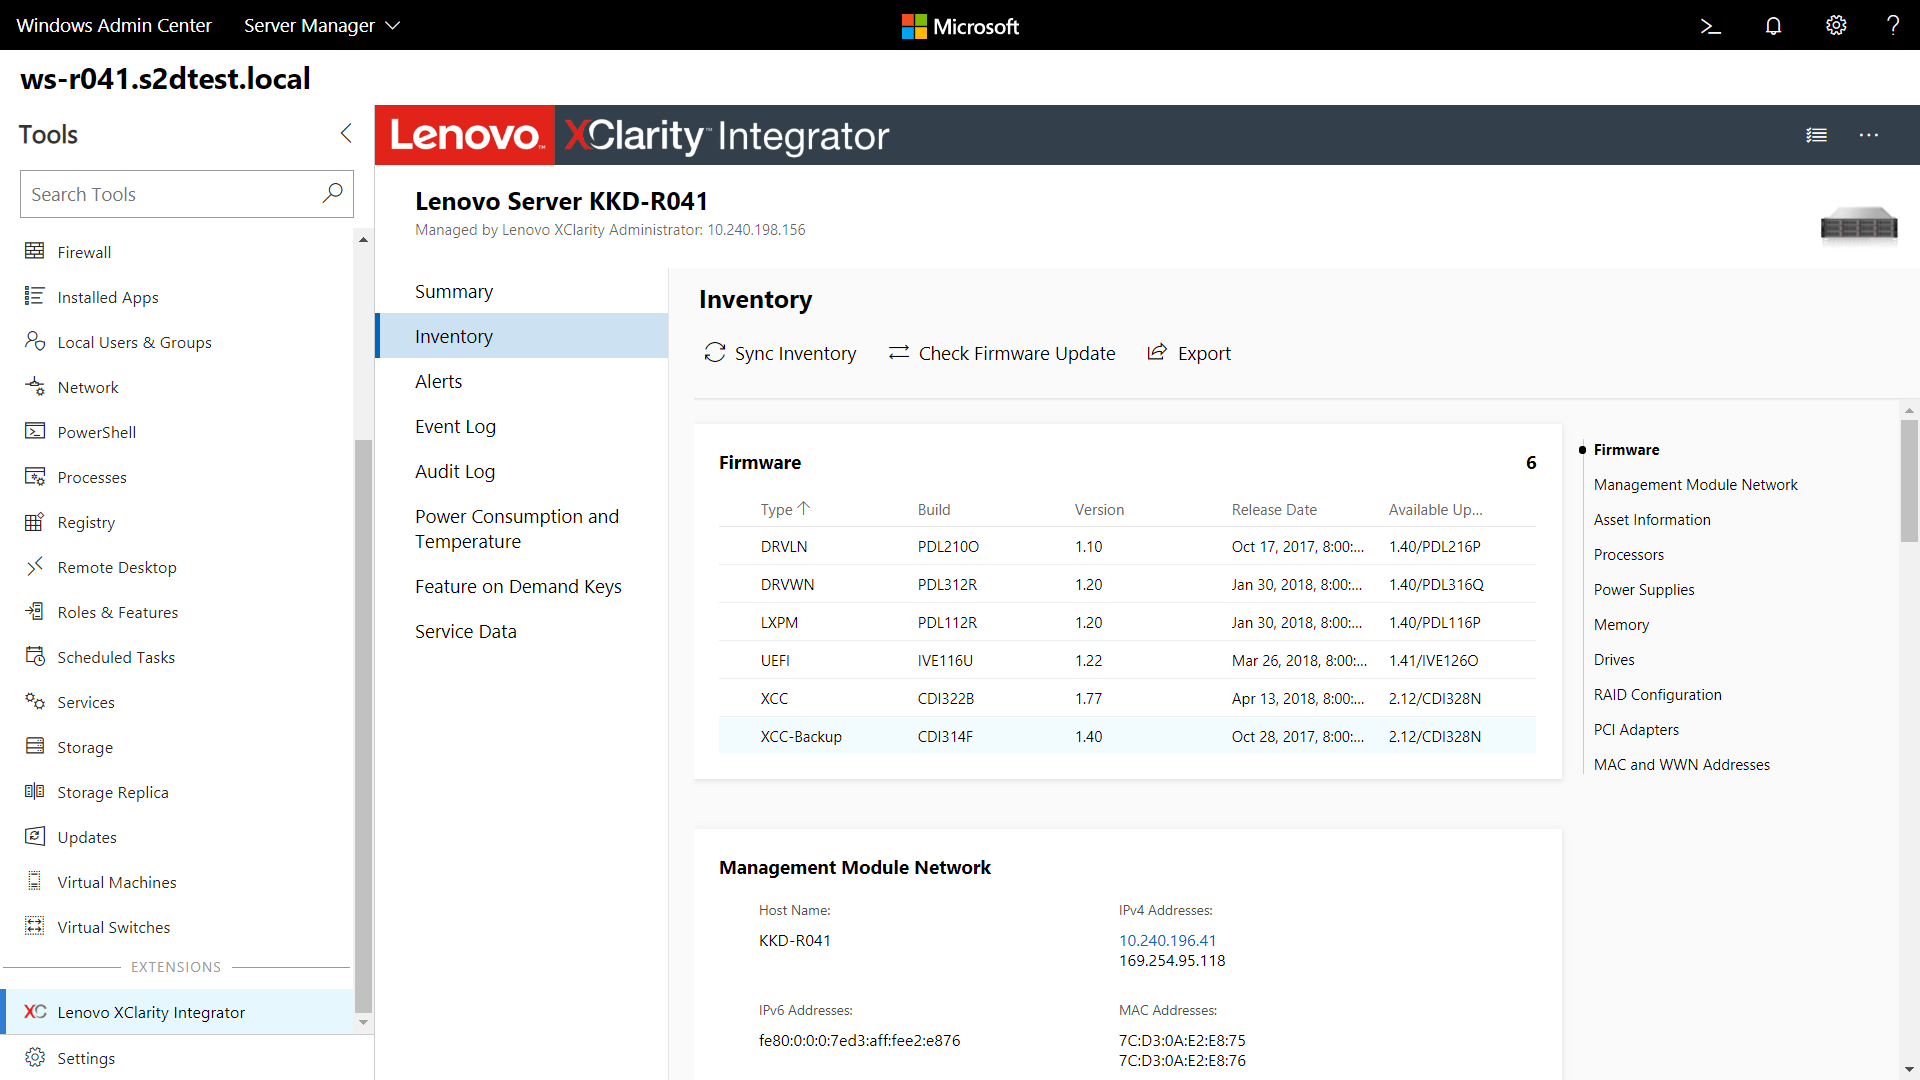Click the notification bell icon
Screen dimensions: 1920x1080
(x=1774, y=25)
